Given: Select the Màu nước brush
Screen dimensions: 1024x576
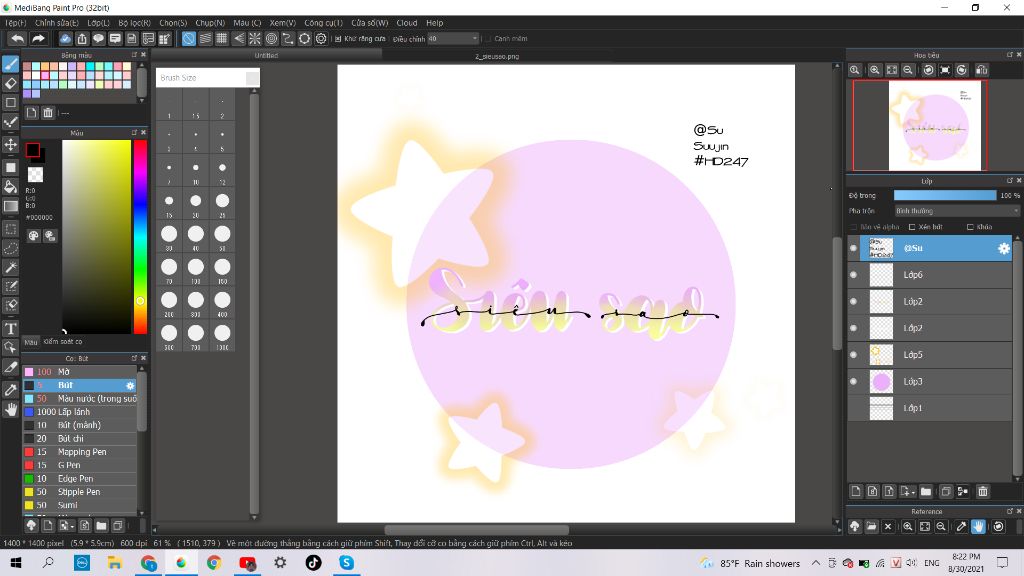Looking at the screenshot, I should pyautogui.click(x=80, y=398).
